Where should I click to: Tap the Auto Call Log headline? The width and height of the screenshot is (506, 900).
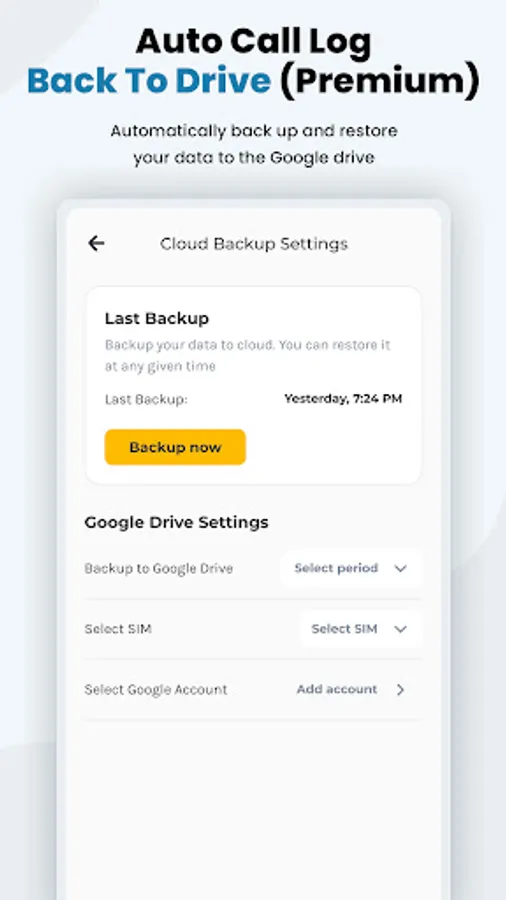coord(254,42)
